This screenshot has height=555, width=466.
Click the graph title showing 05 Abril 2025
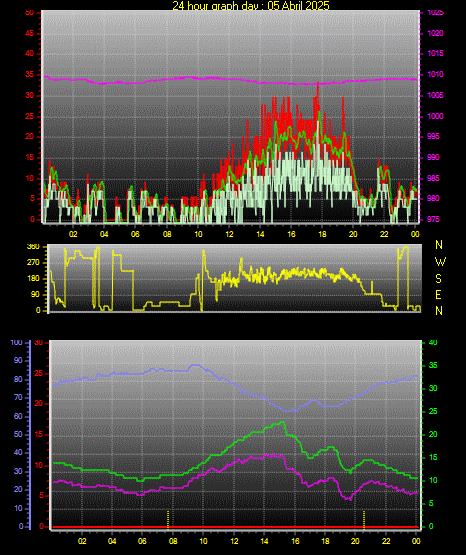251,5
